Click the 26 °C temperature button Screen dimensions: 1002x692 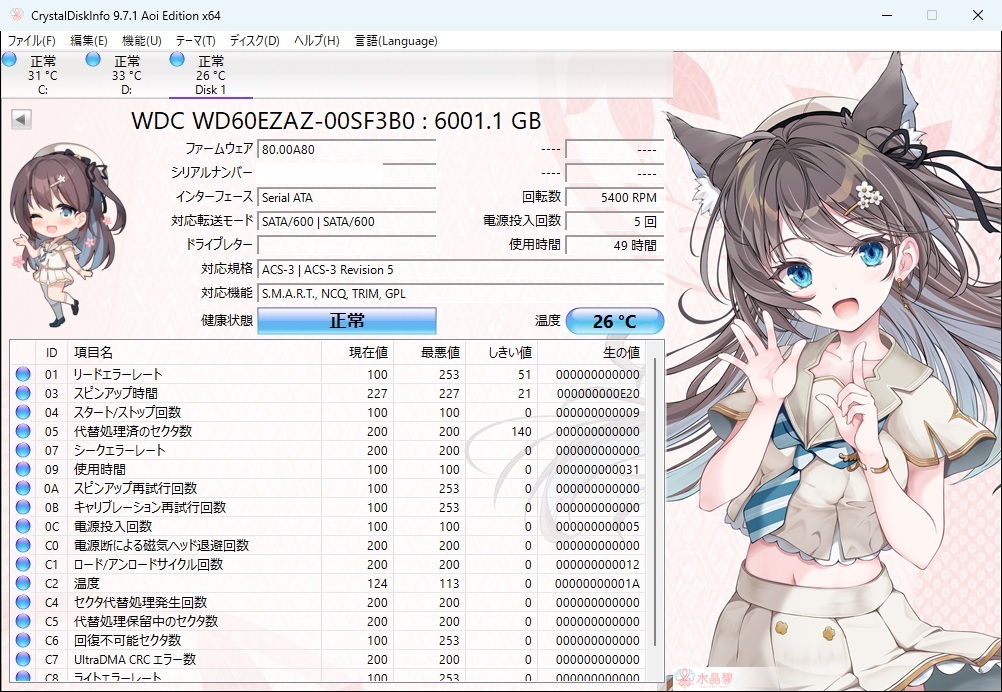point(615,321)
